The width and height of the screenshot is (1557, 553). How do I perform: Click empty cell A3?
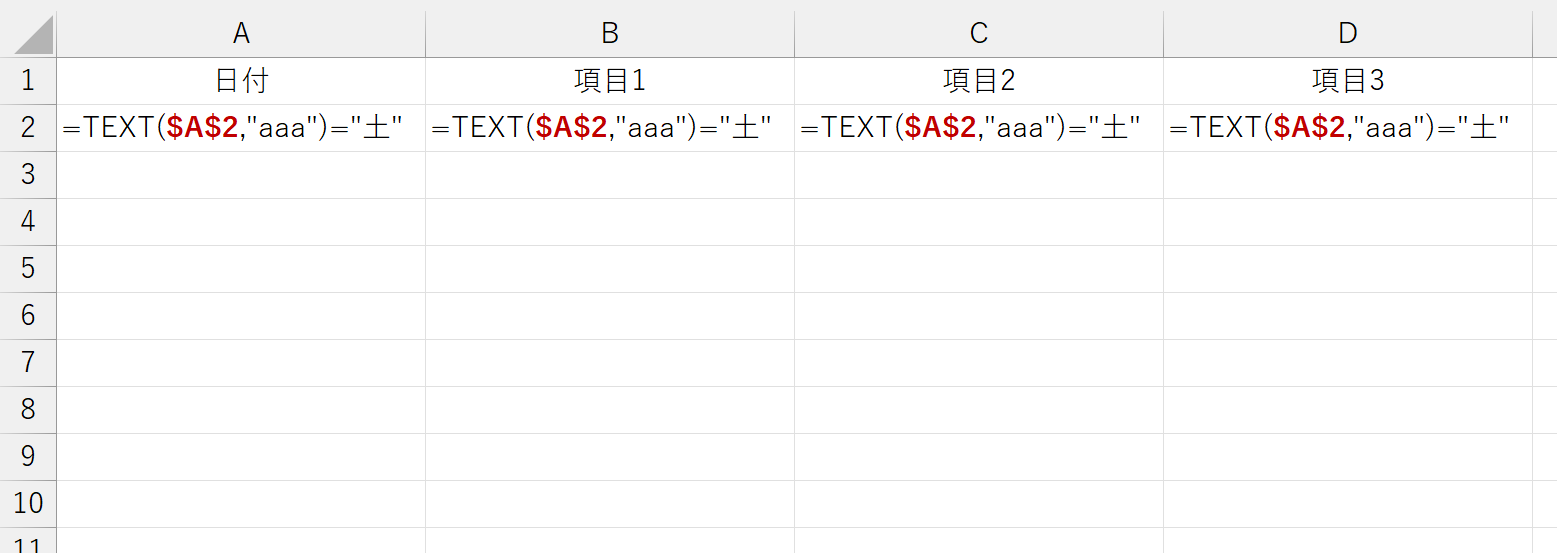[241, 175]
